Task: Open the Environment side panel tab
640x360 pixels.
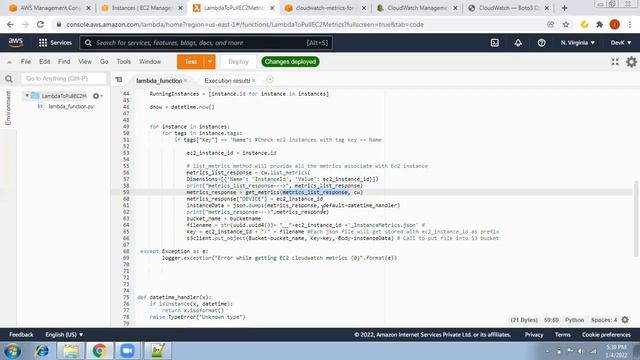Action: coord(8,108)
